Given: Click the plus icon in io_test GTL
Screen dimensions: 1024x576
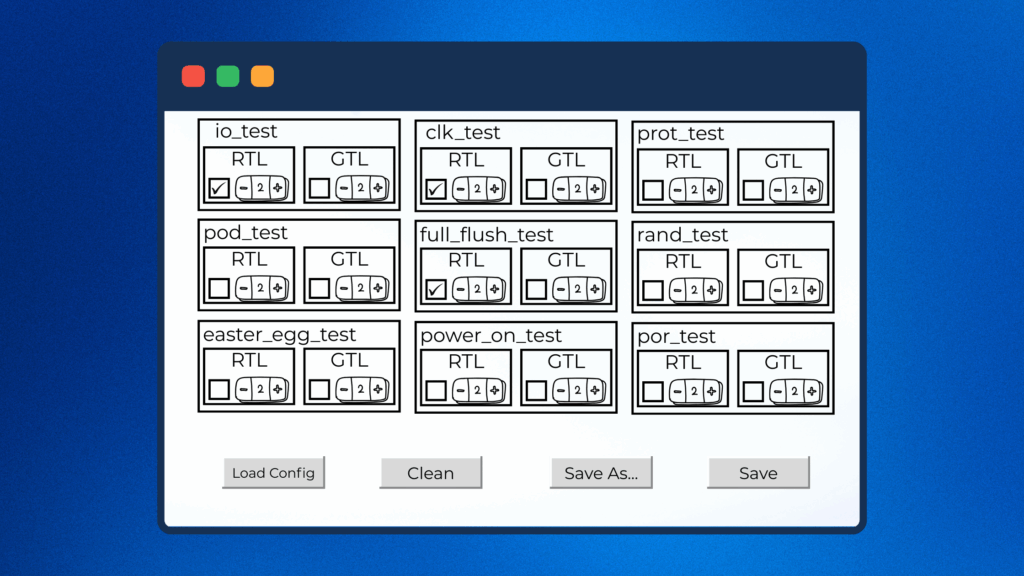Looking at the screenshot, I should [377, 188].
